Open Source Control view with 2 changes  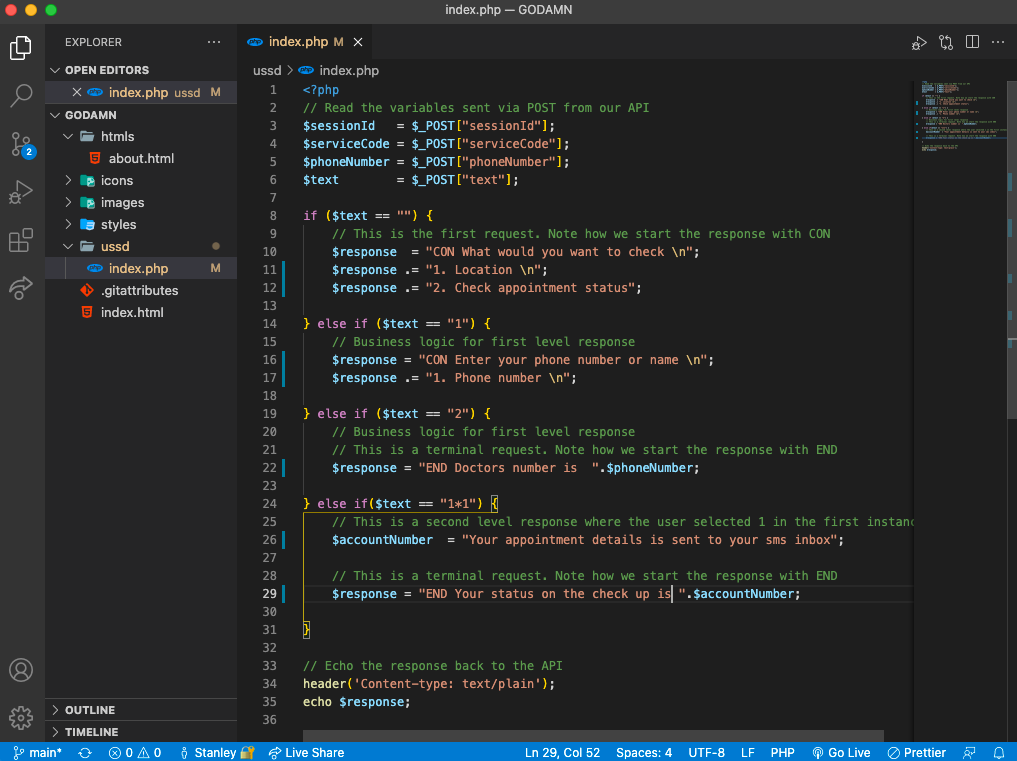(21, 144)
